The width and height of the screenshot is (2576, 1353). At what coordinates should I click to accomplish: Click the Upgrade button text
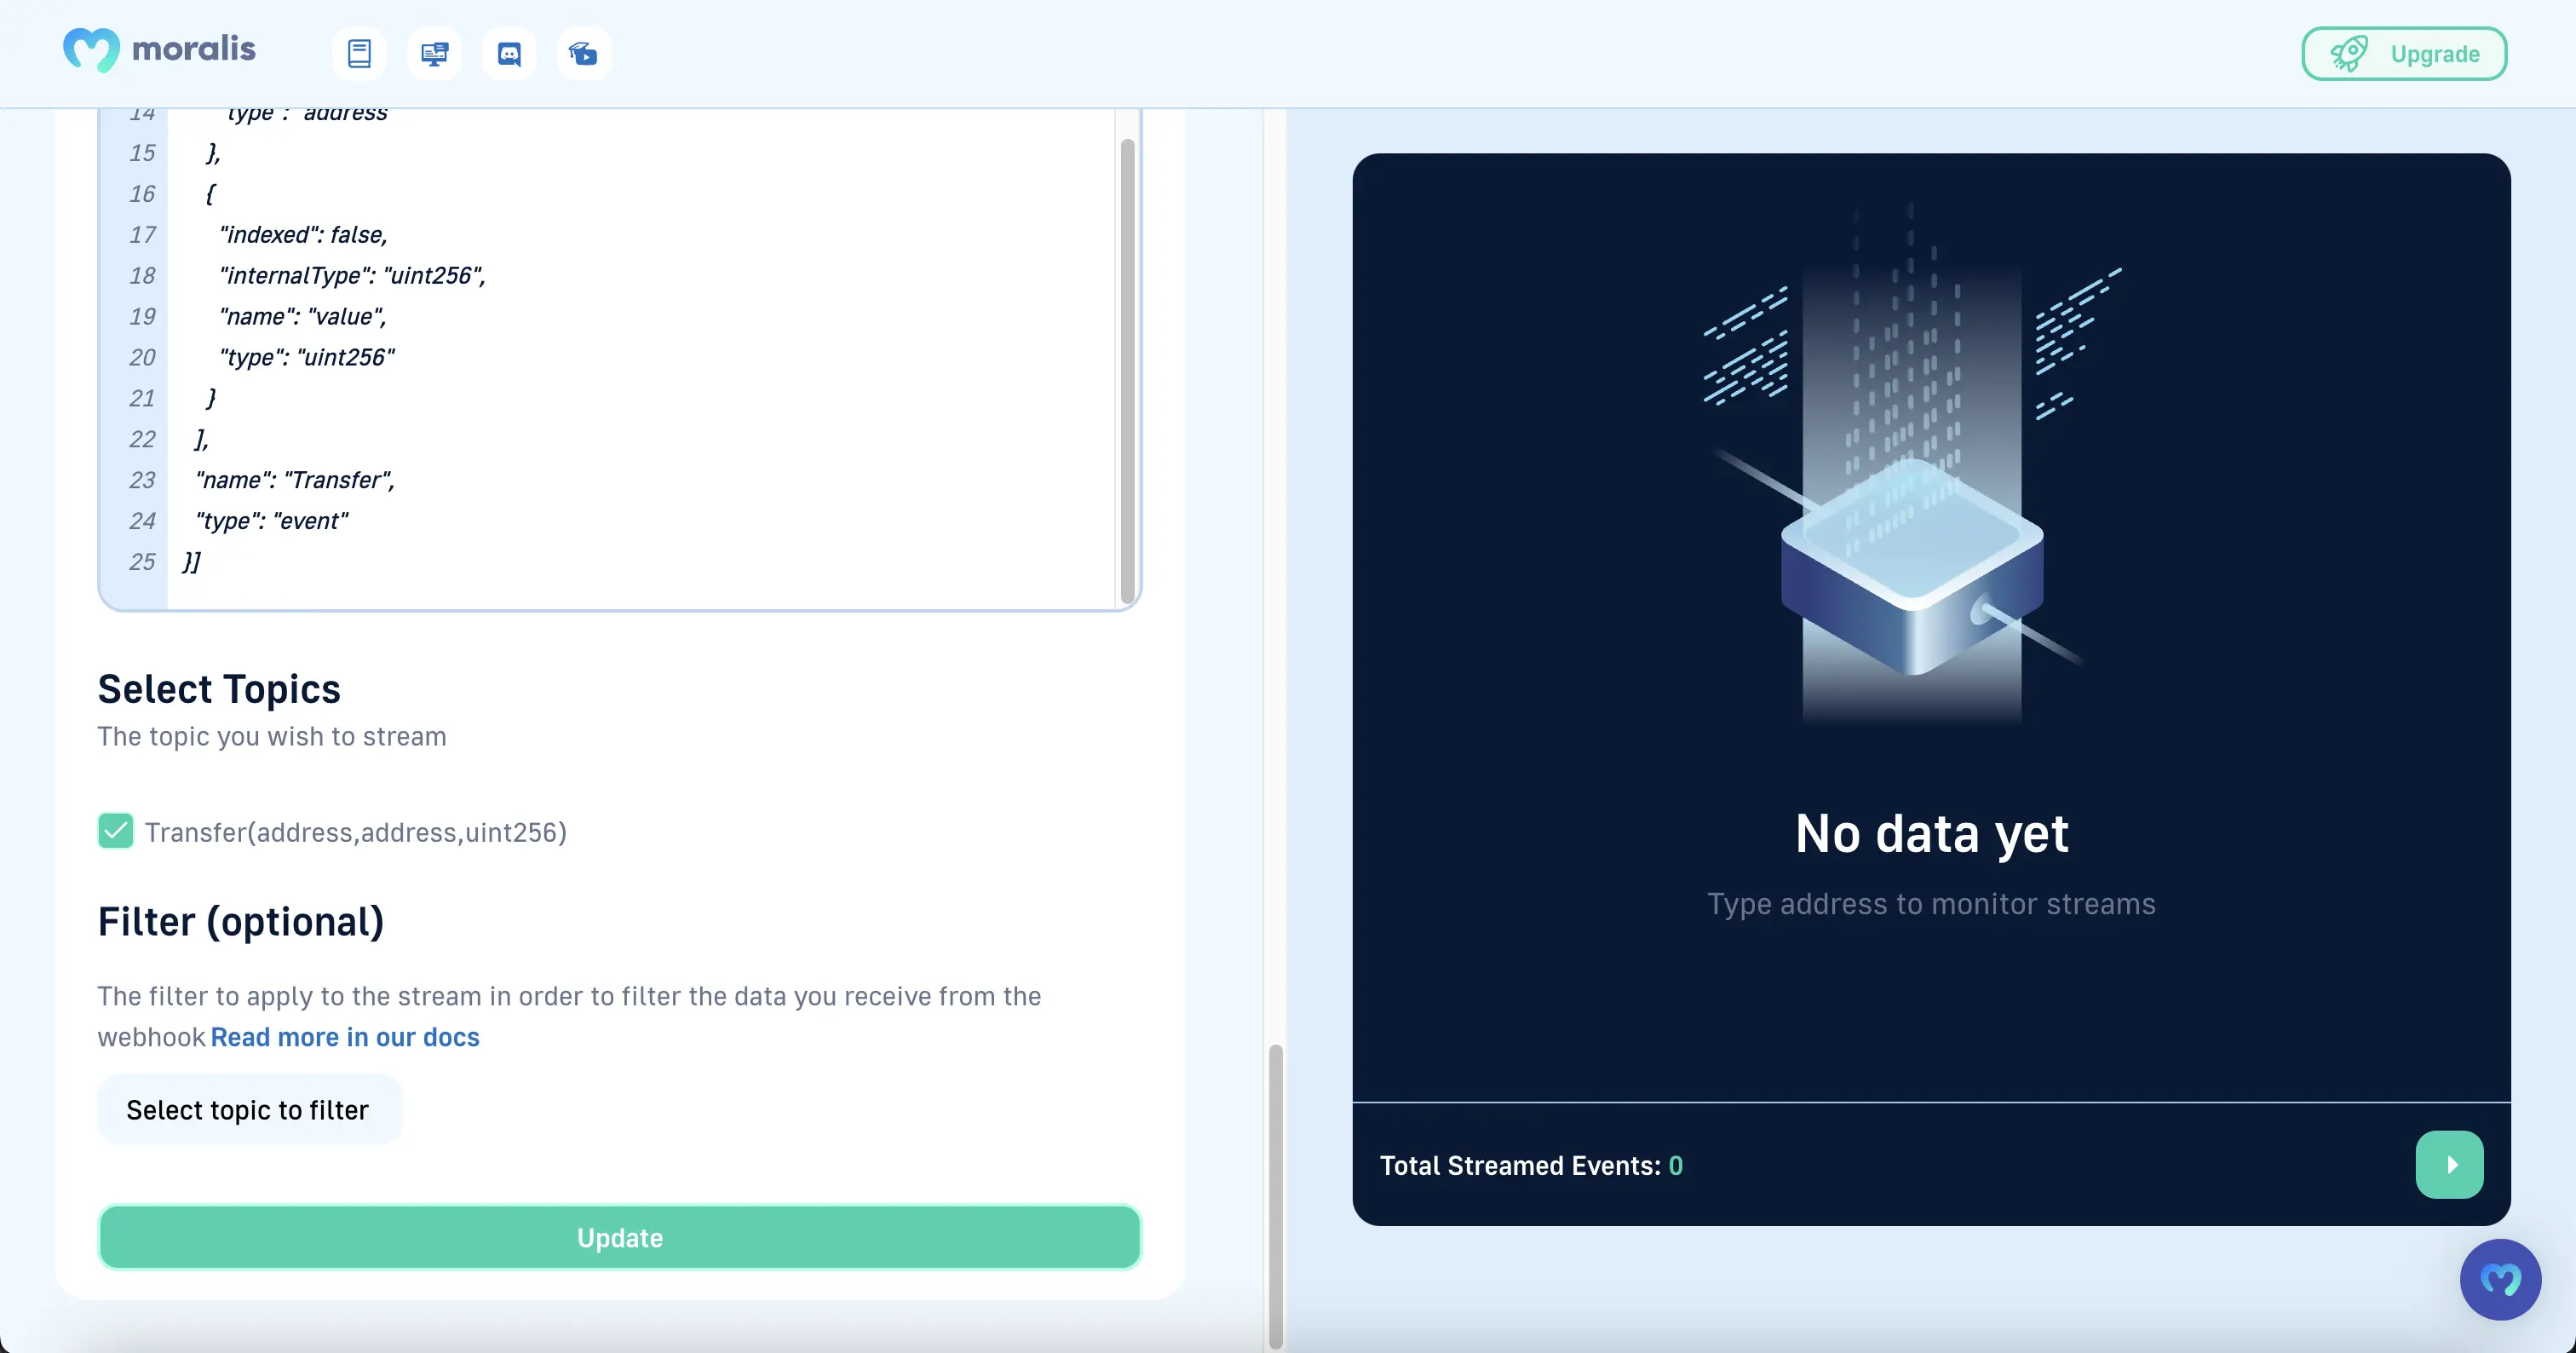pos(2435,54)
